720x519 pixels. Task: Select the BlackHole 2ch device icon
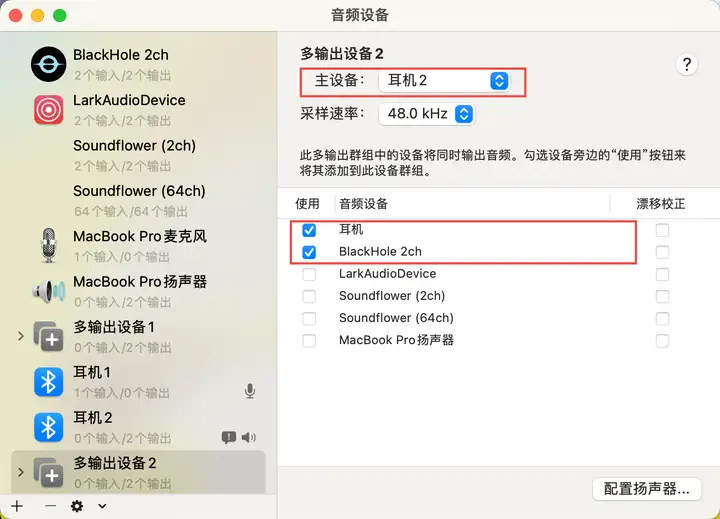click(x=48, y=64)
